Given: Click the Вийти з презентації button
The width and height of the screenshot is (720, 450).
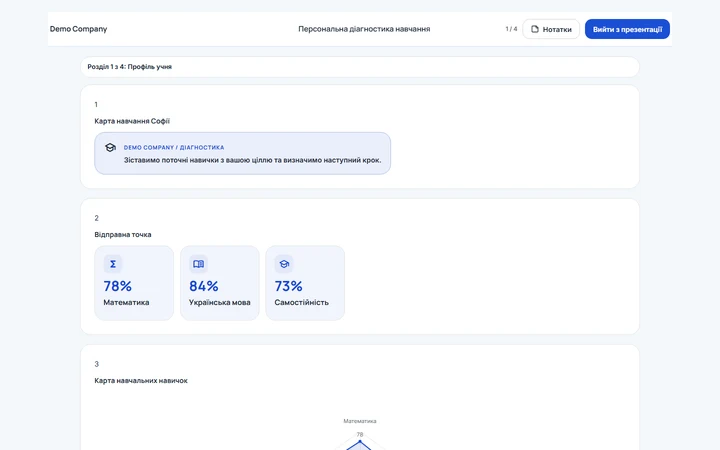Looking at the screenshot, I should [x=627, y=29].
